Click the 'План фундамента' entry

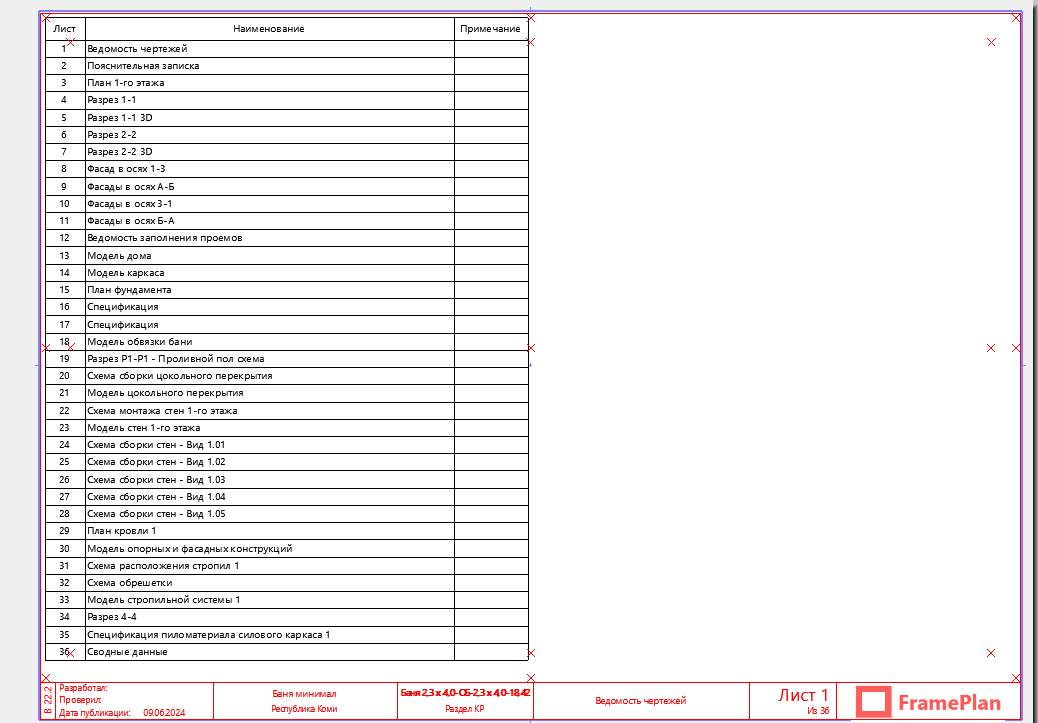(x=129, y=290)
